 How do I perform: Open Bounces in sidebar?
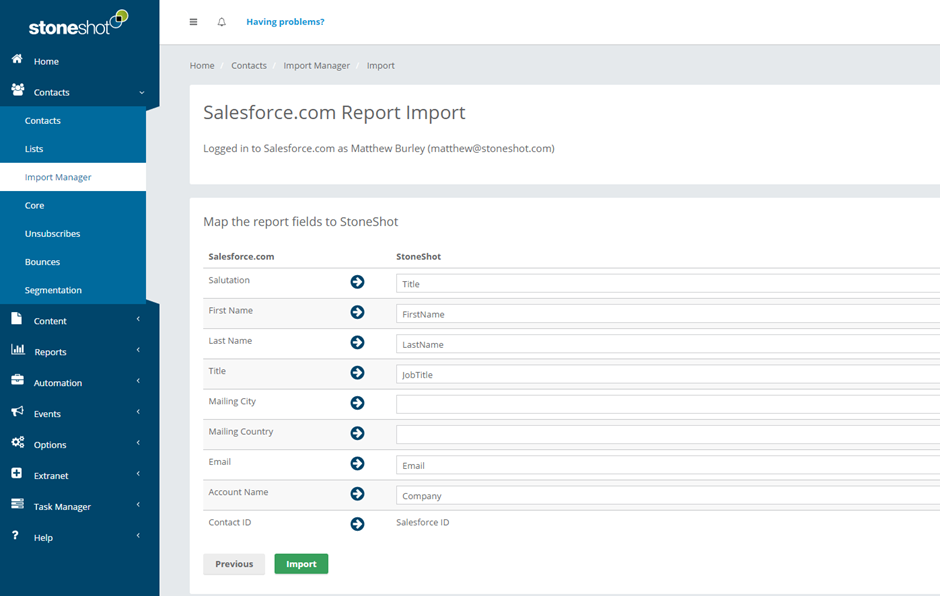(73, 261)
